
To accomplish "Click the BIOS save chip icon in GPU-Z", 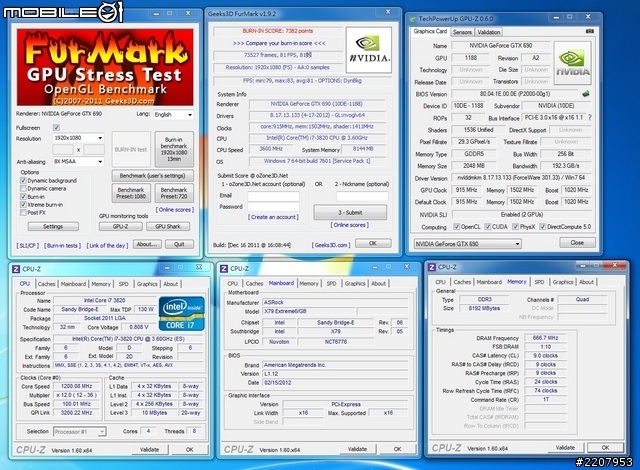I will [586, 94].
